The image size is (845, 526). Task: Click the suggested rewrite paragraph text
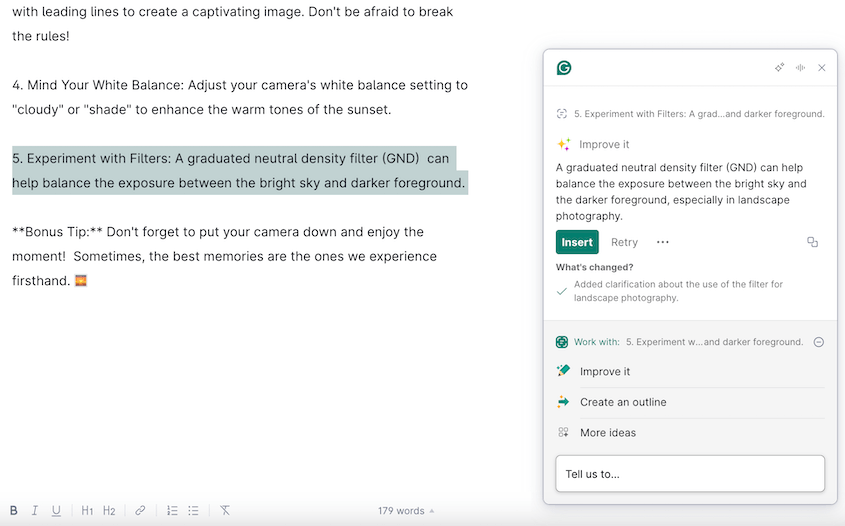coord(681,192)
